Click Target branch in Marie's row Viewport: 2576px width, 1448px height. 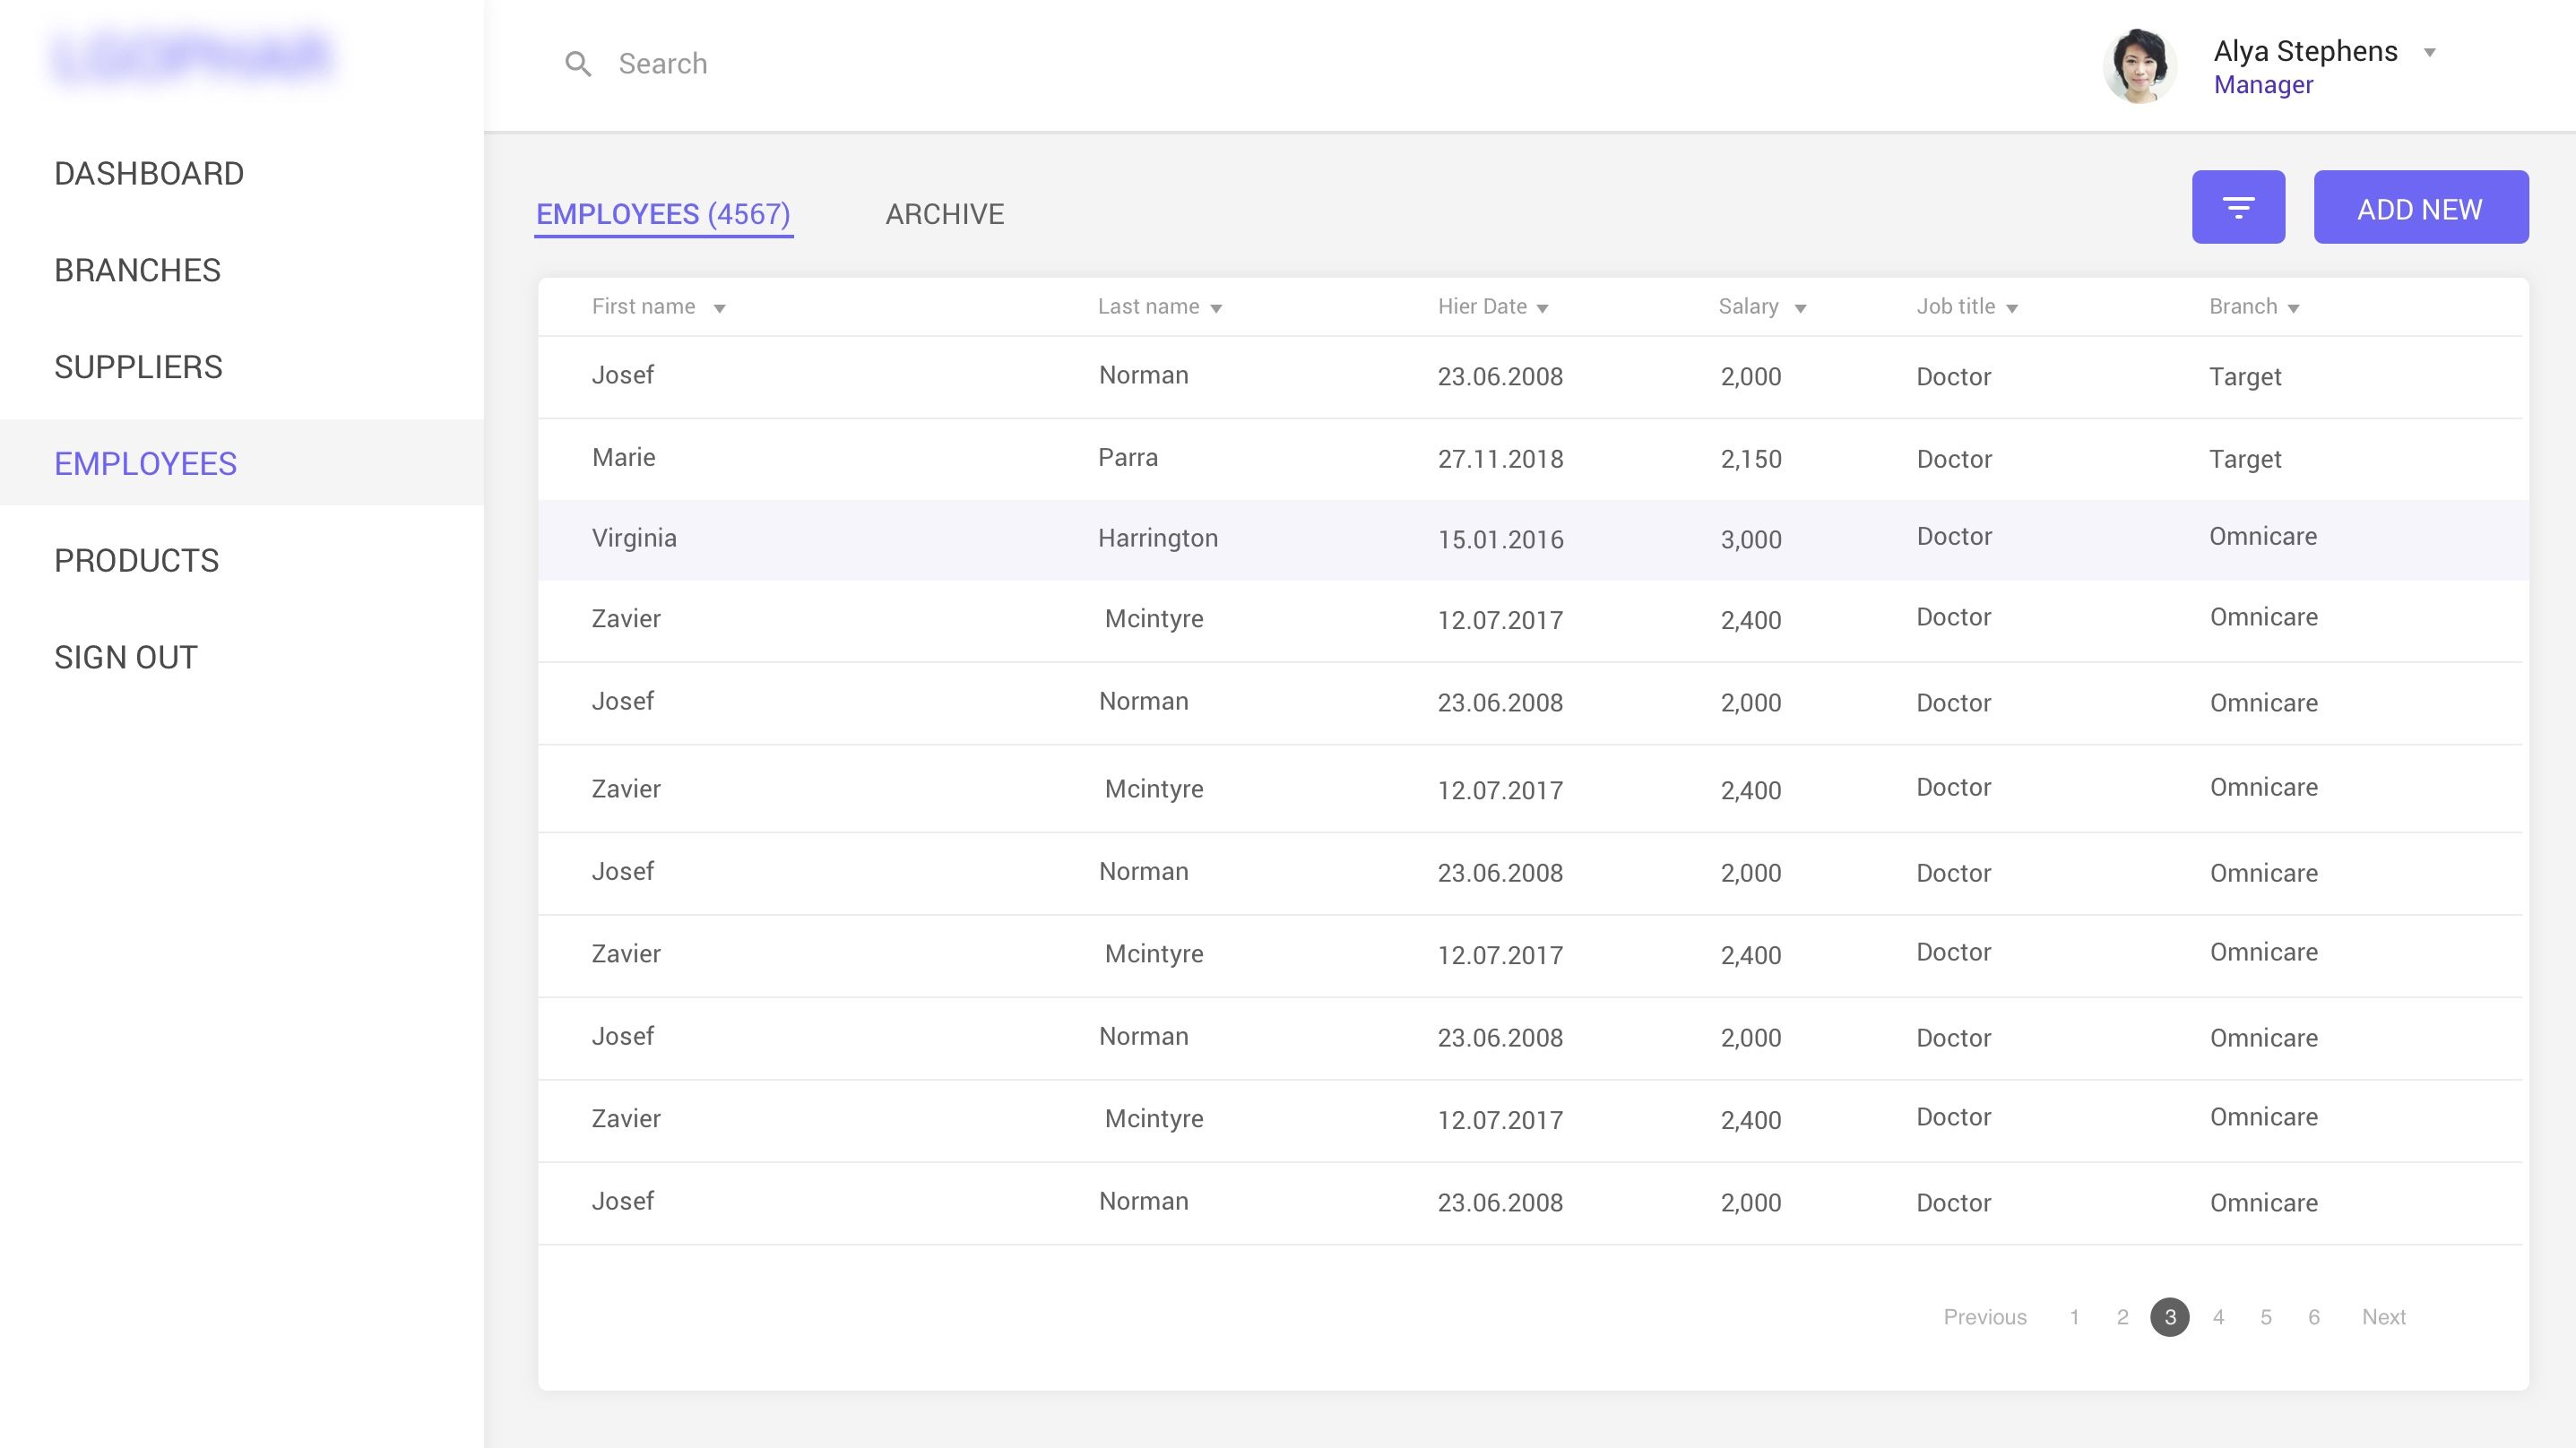pyautogui.click(x=2245, y=460)
